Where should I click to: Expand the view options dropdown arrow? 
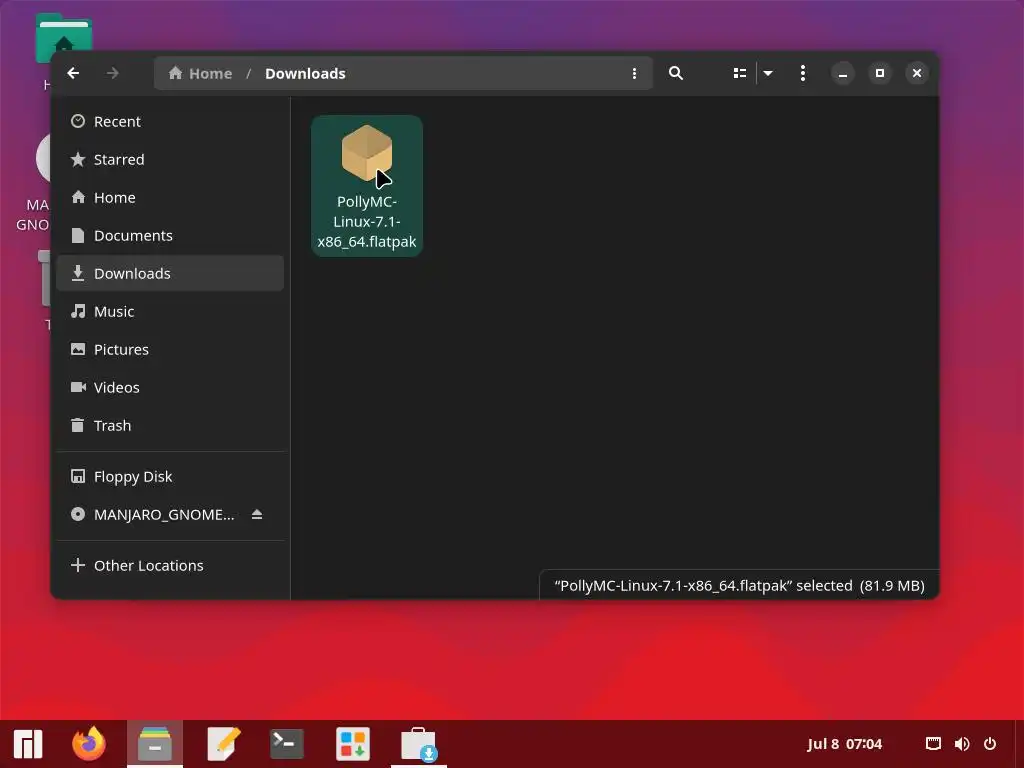point(768,73)
